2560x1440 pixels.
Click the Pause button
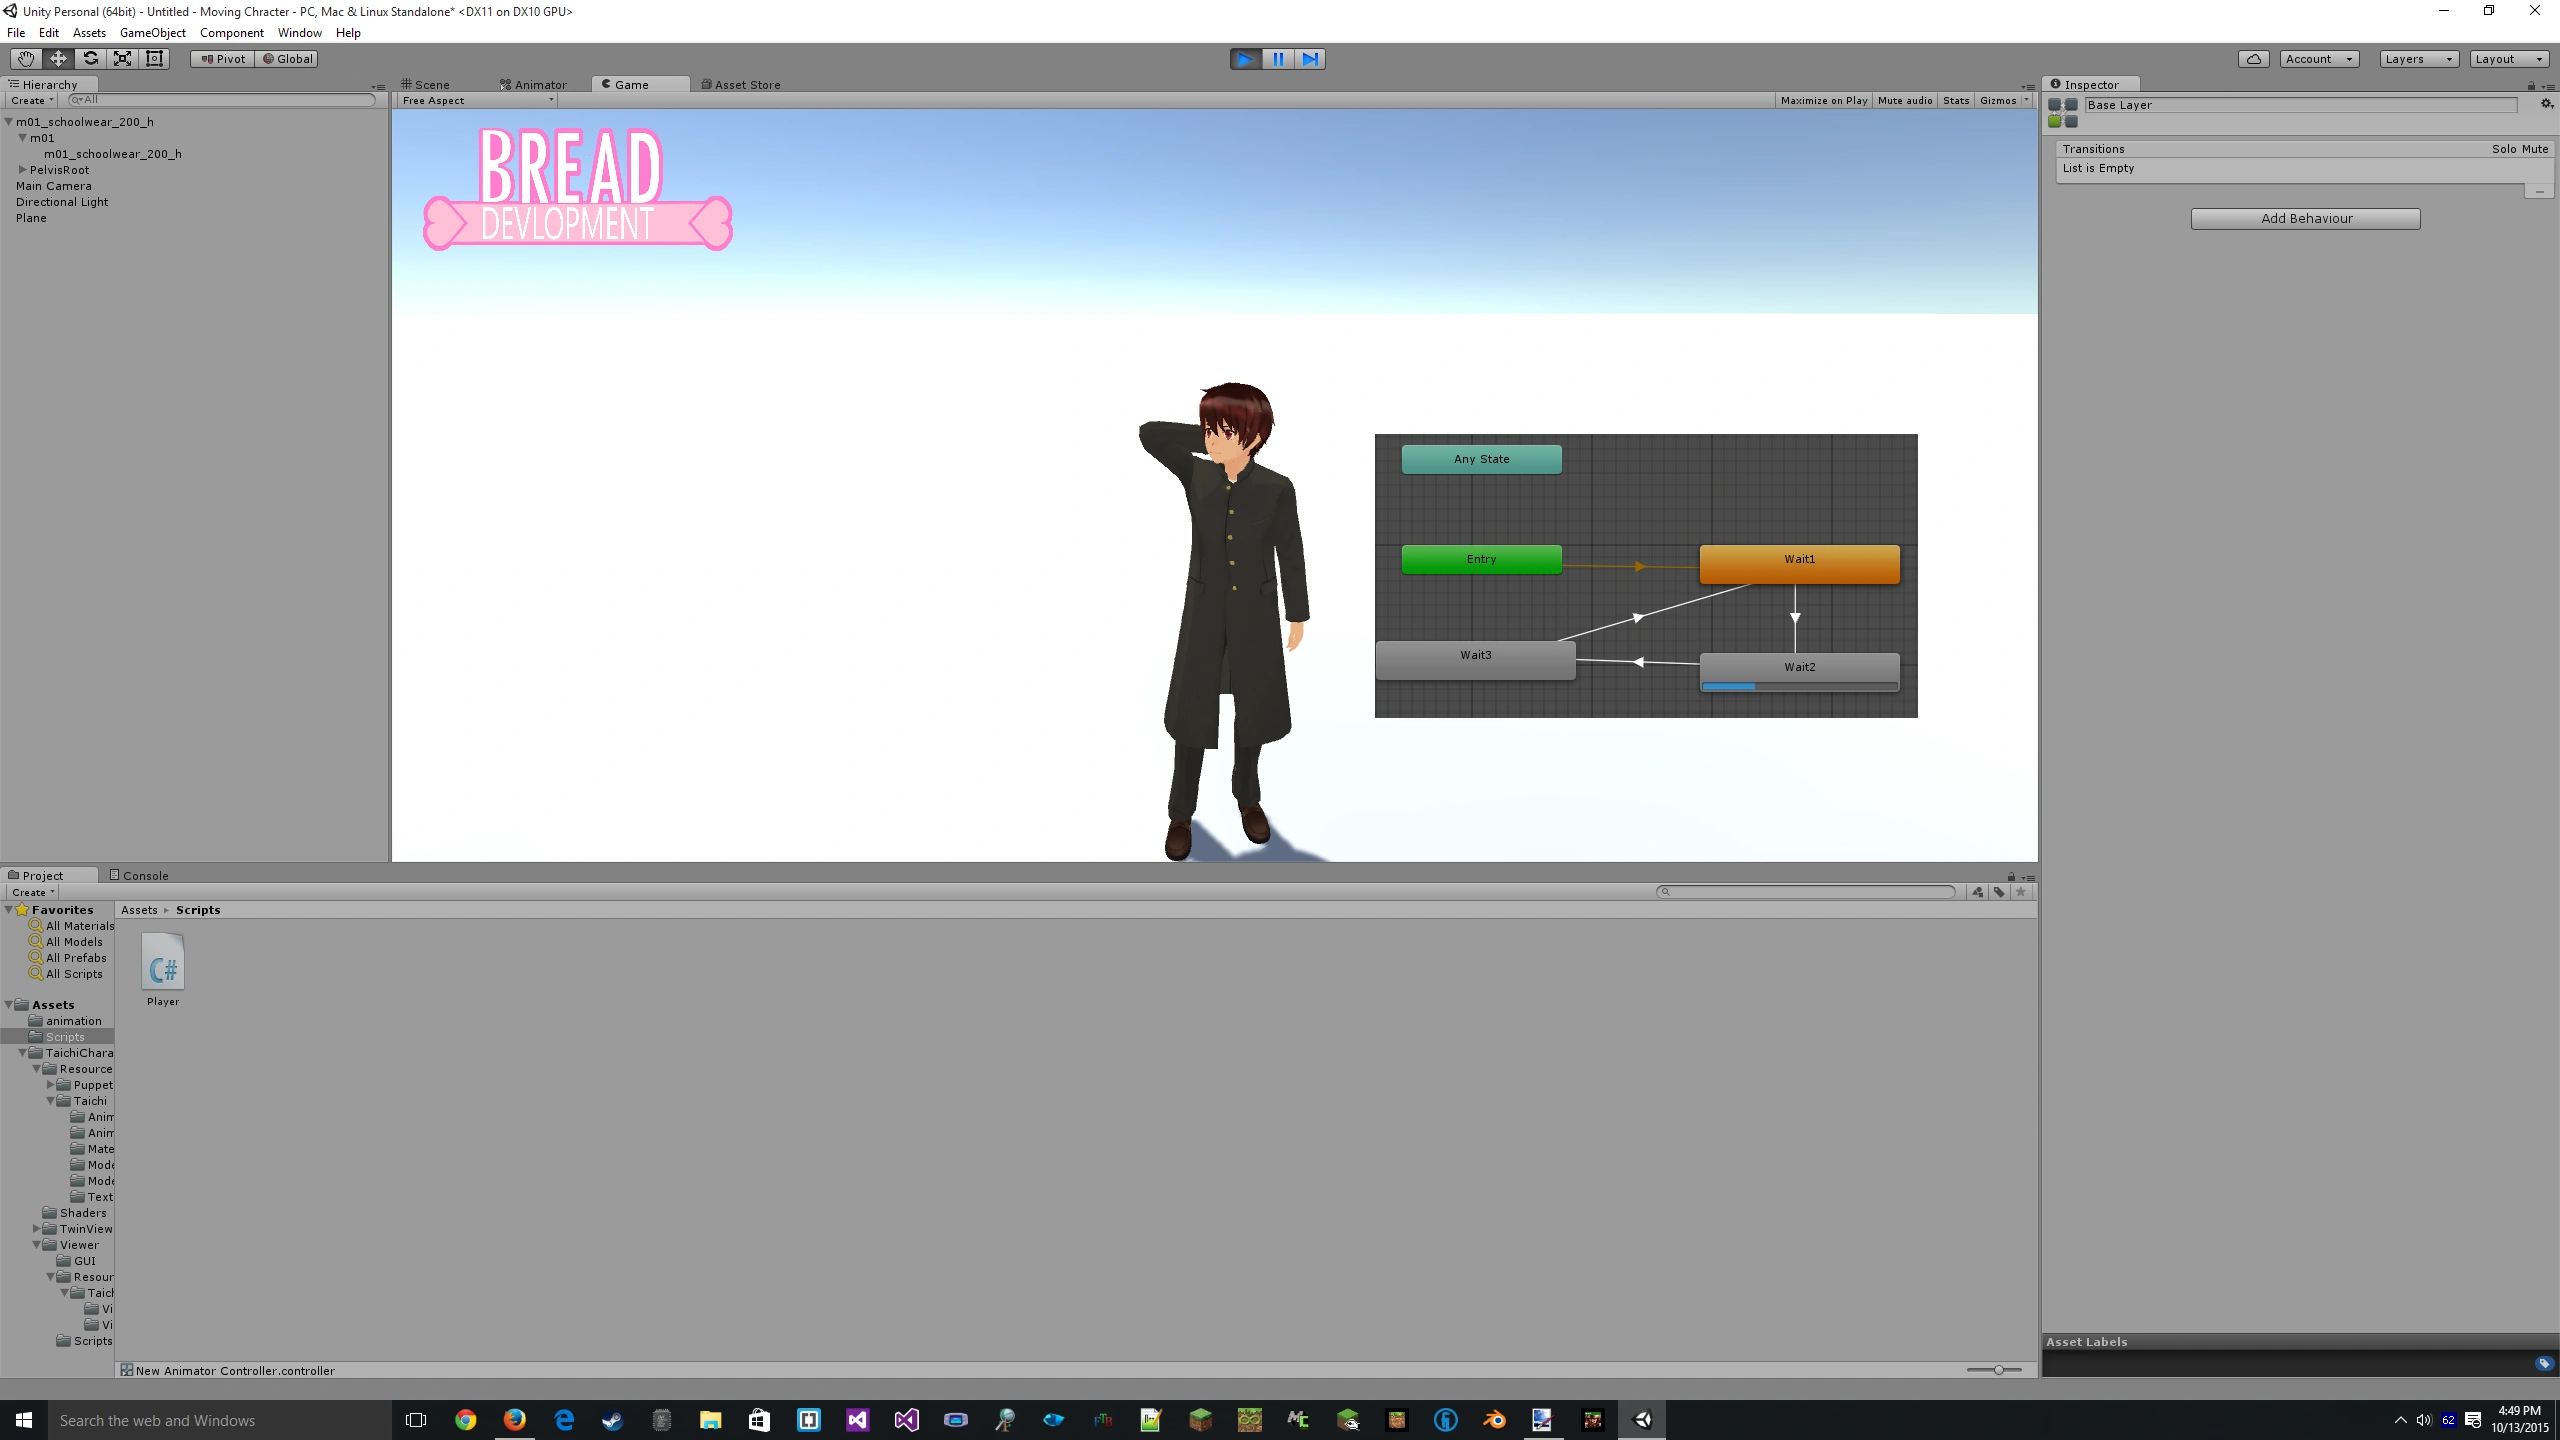pos(1278,59)
